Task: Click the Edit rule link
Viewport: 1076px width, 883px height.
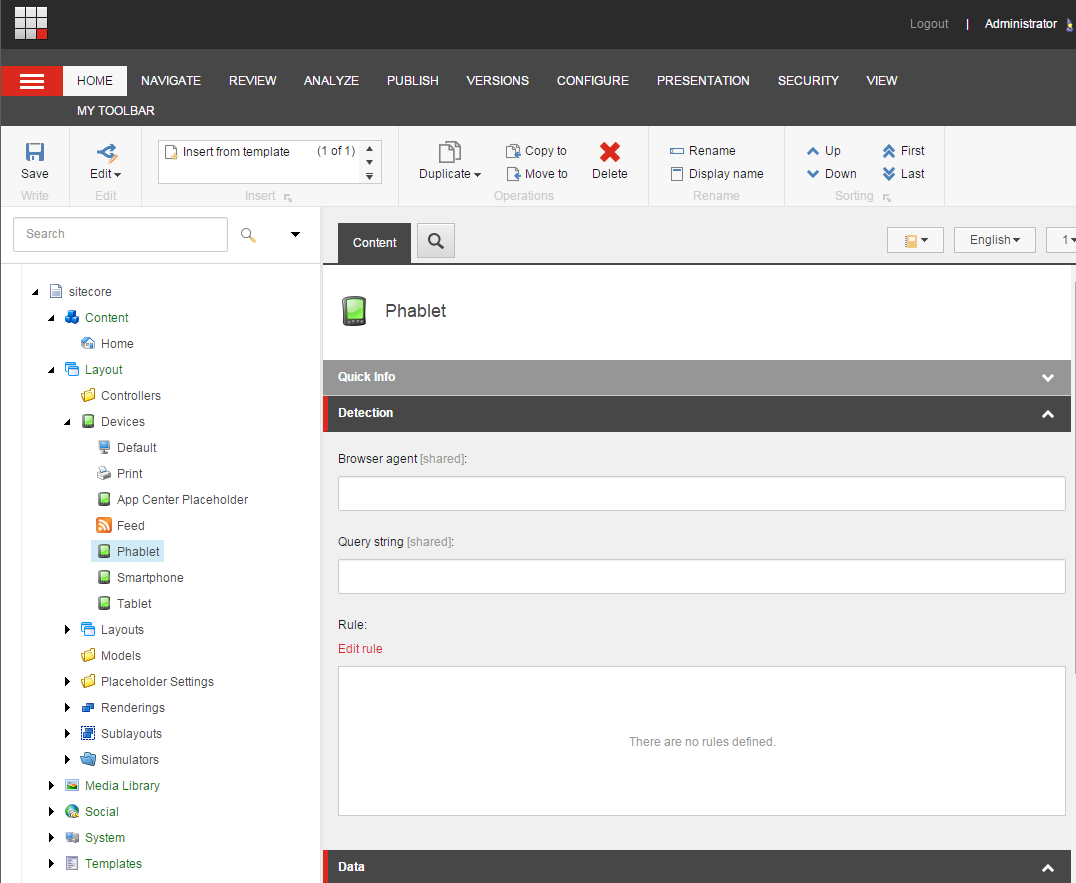Action: pos(360,648)
